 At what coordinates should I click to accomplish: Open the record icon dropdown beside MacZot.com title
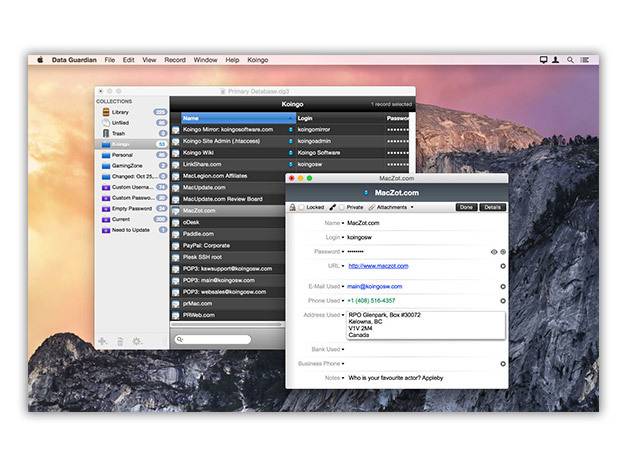click(365, 192)
